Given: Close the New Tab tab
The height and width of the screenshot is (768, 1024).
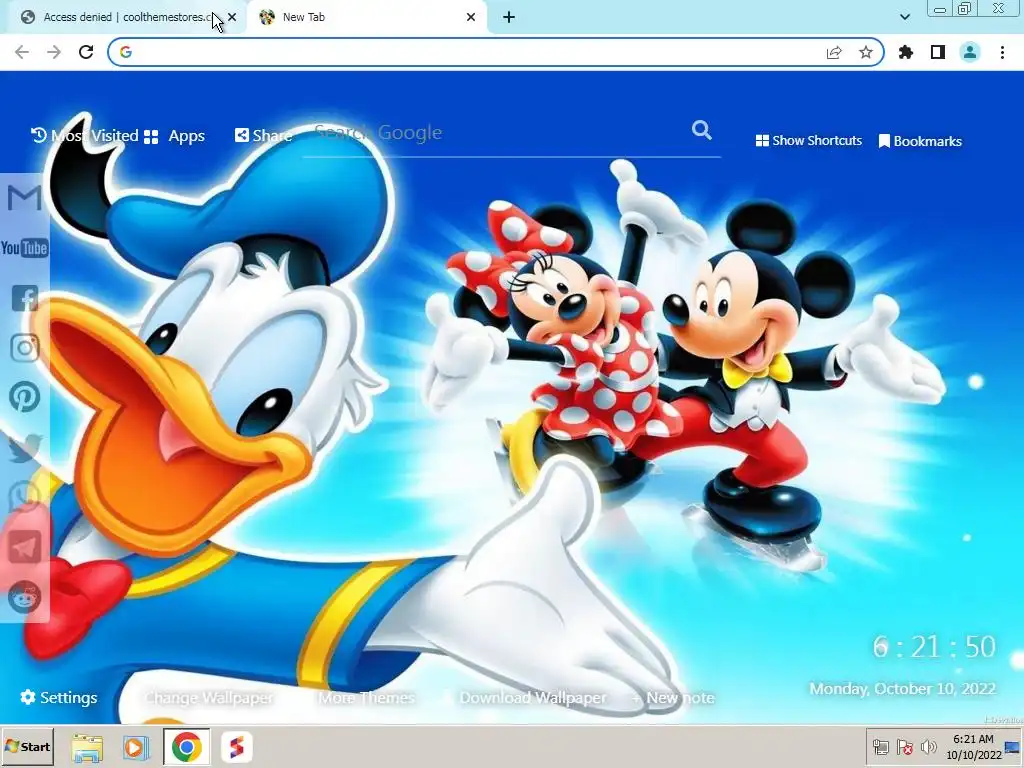Looking at the screenshot, I should (x=471, y=18).
